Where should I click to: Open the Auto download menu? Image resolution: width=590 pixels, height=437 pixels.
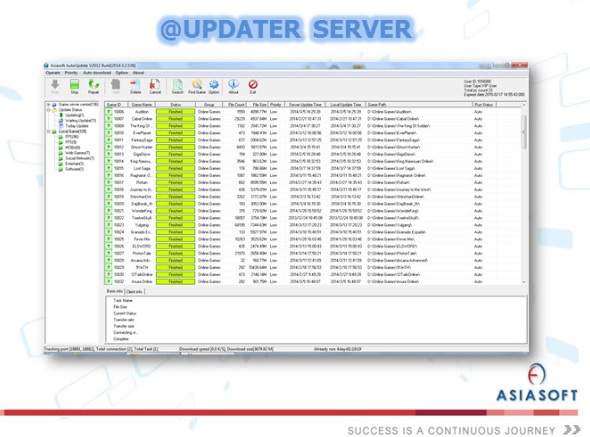97,73
